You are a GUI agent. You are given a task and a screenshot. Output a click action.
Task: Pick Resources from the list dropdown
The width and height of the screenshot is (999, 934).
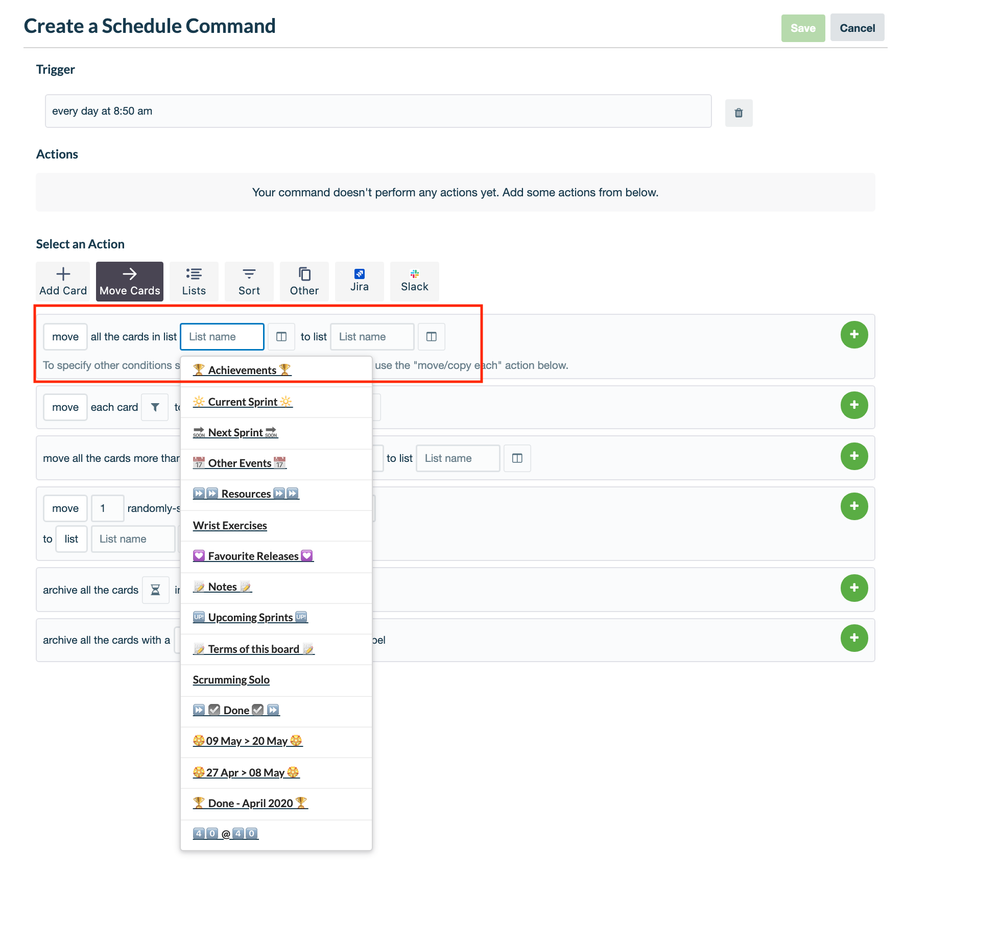(277, 494)
